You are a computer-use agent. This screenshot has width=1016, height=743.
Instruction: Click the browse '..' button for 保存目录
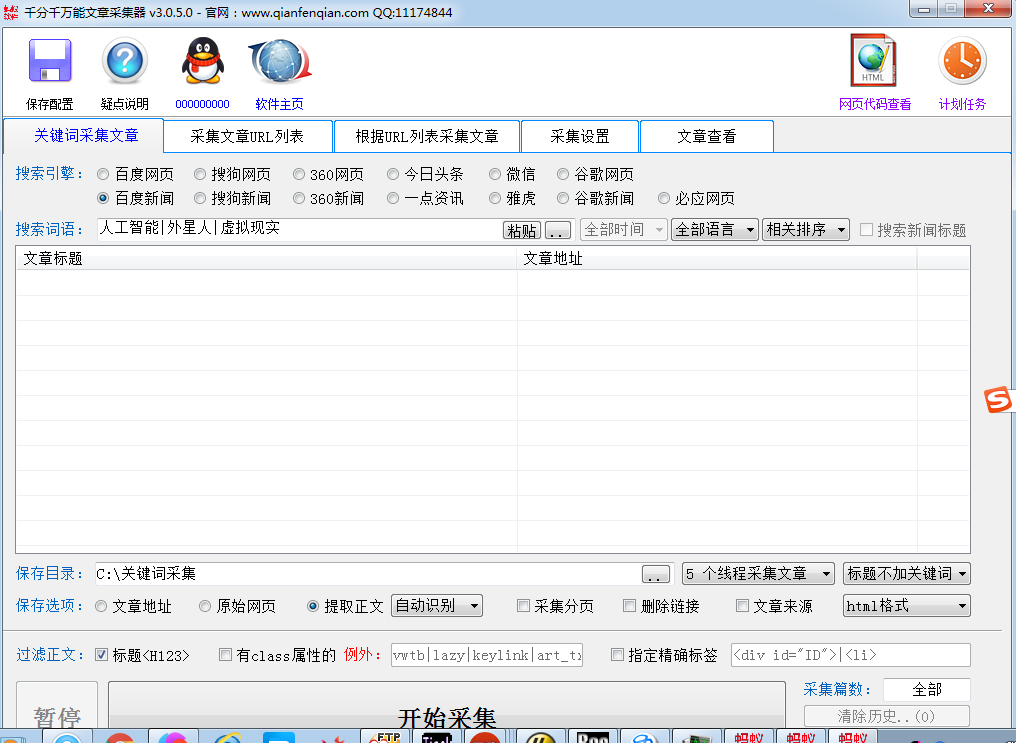point(656,574)
